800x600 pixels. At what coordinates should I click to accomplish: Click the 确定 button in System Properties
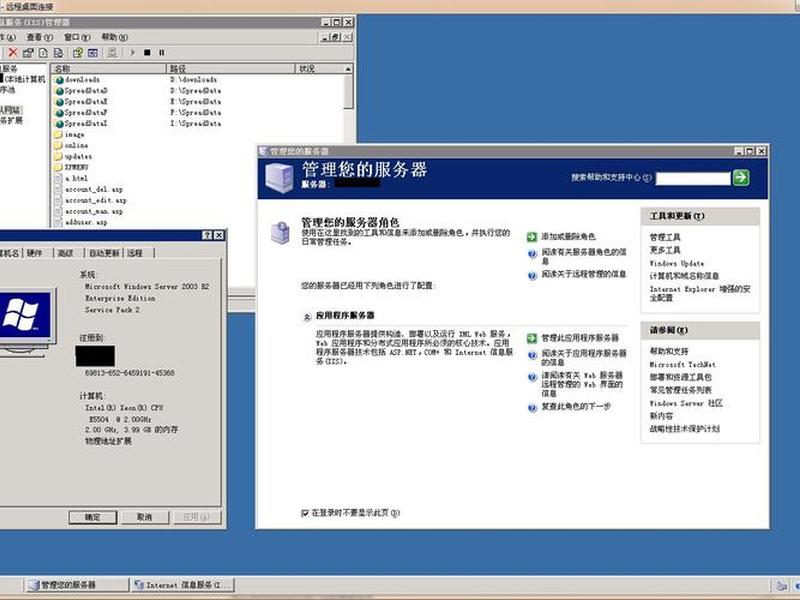pos(93,517)
